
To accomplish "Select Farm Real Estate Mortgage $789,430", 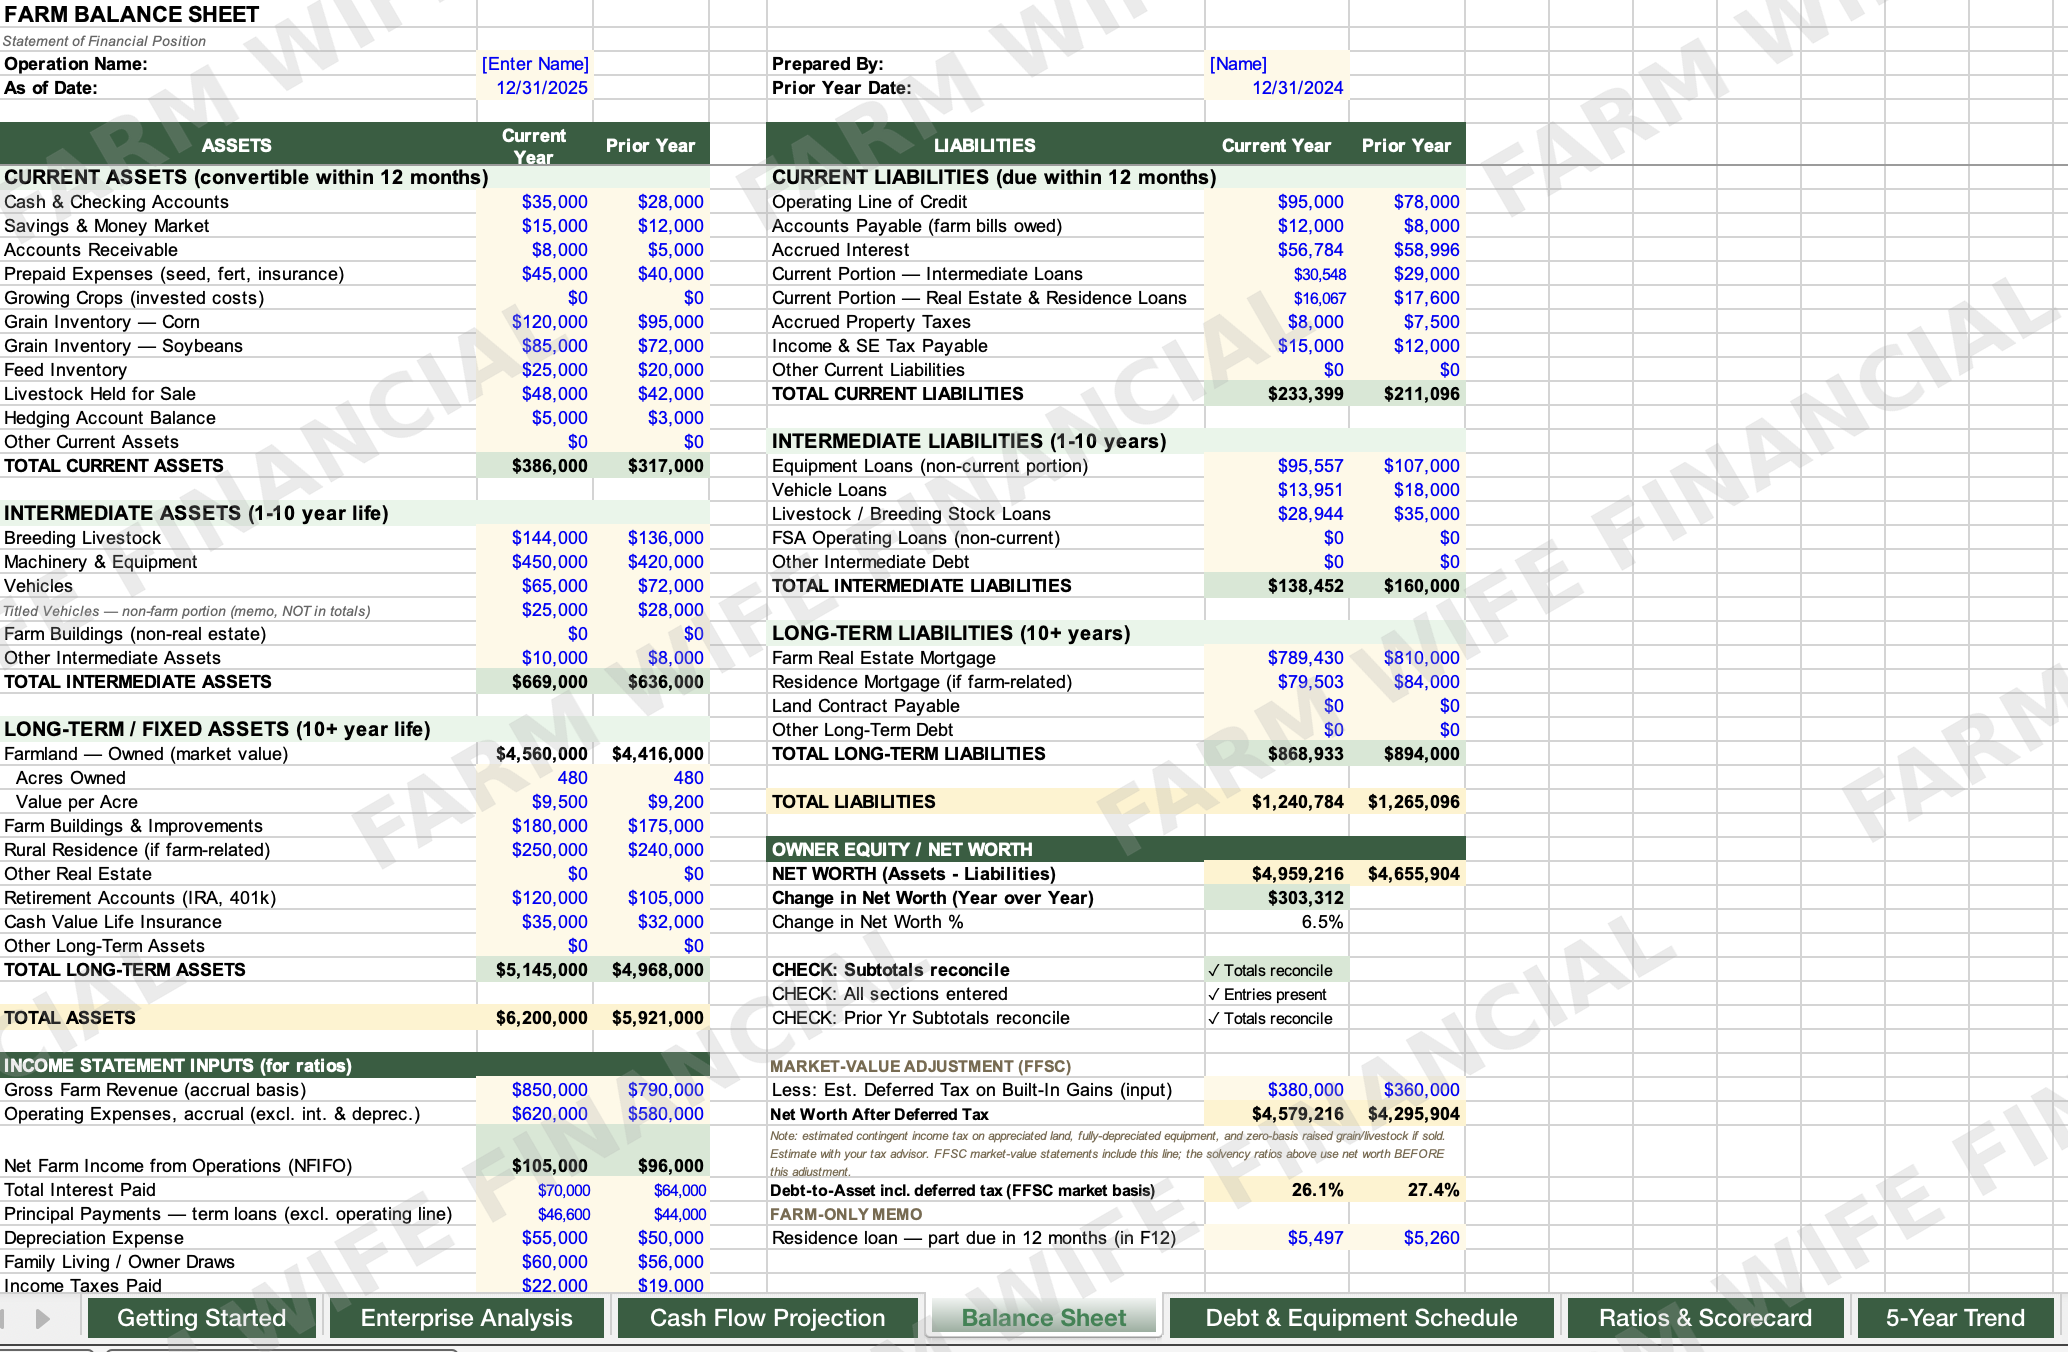I will pos(1277,658).
